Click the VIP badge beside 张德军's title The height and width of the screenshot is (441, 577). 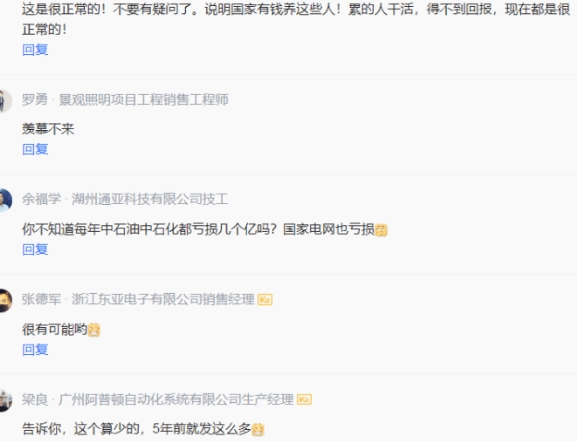pos(265,300)
